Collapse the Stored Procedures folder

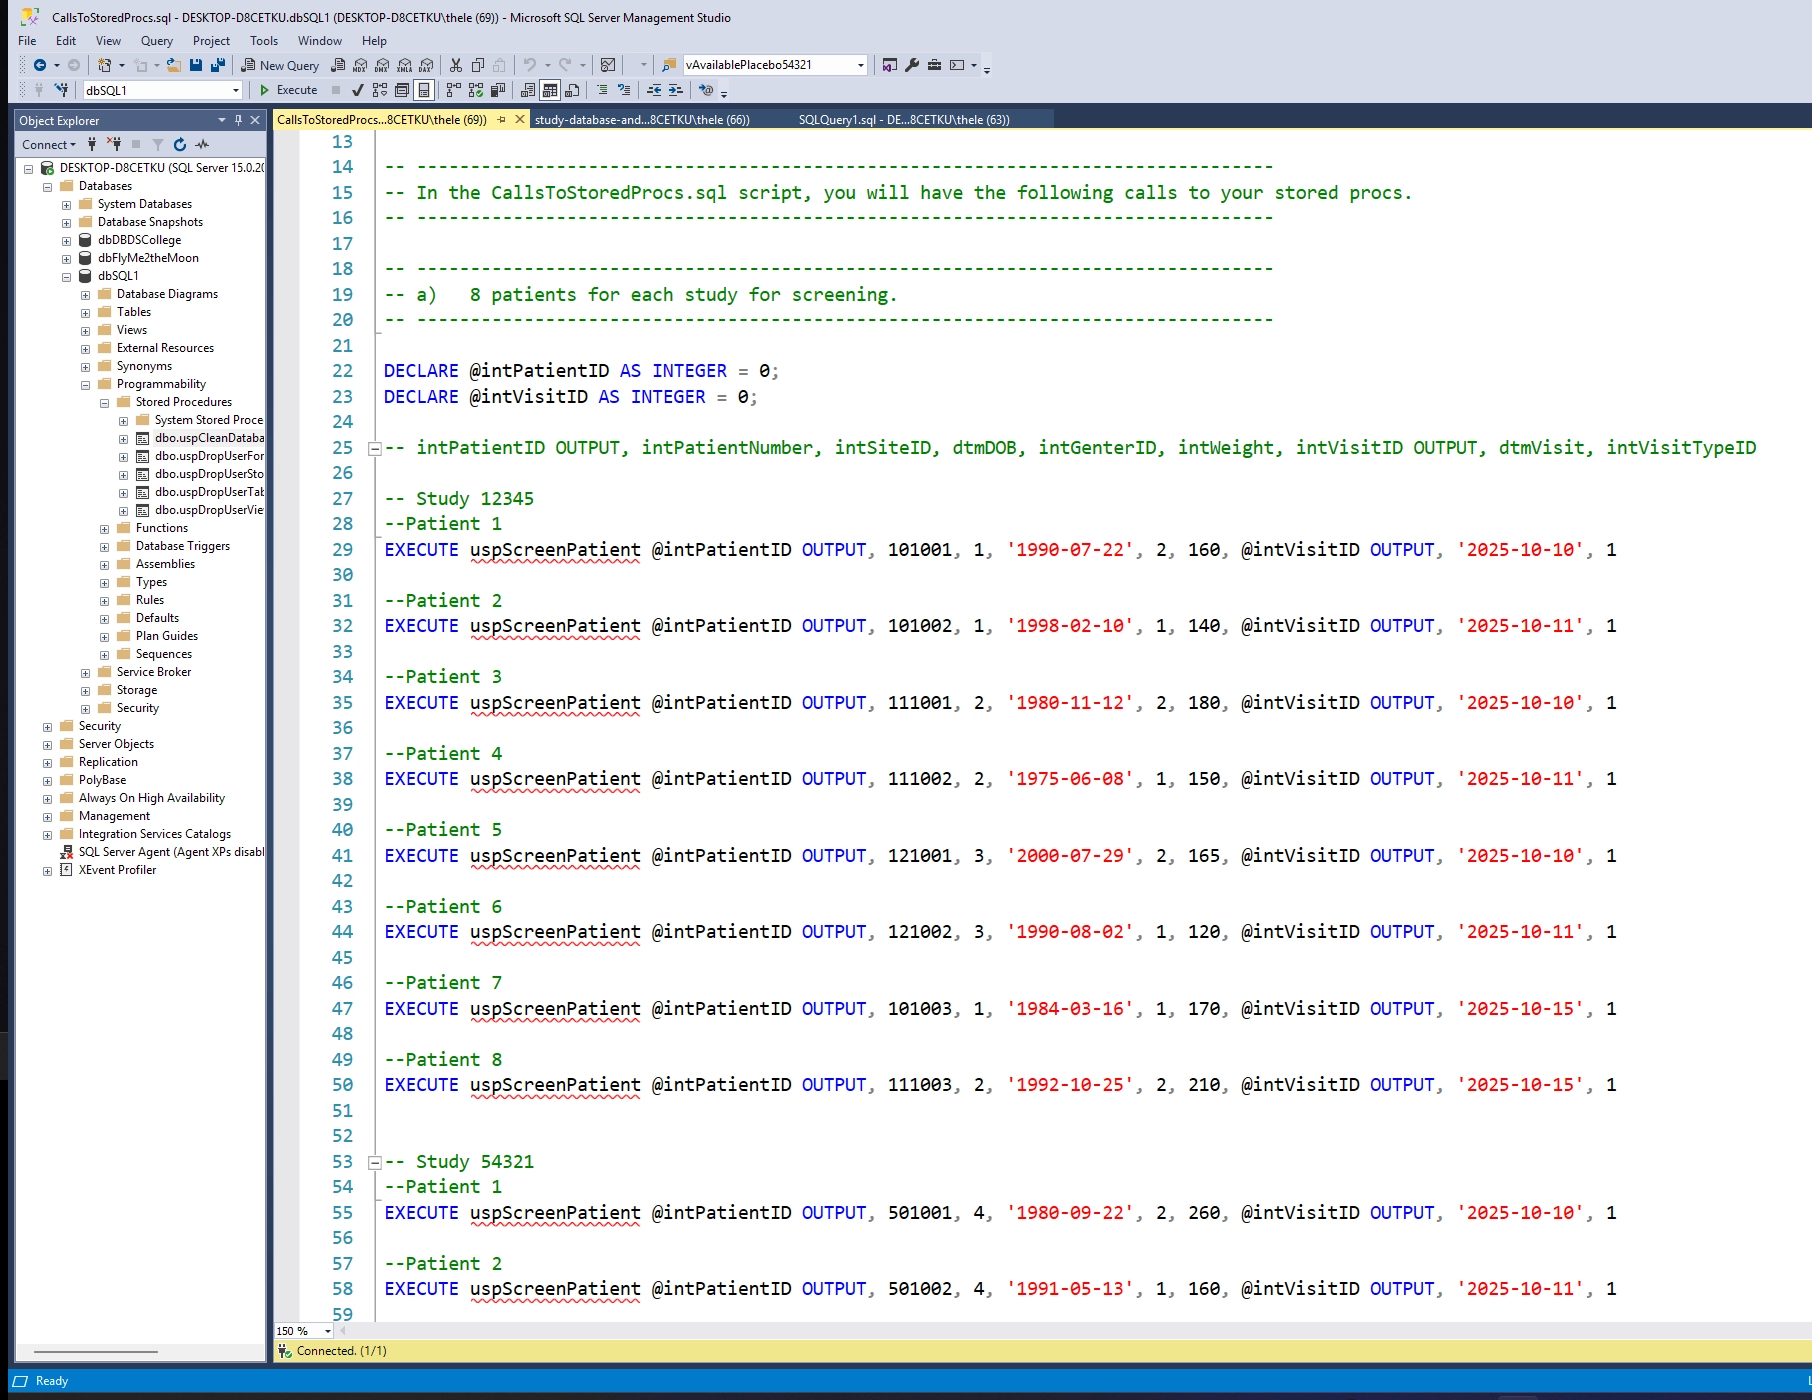coord(104,402)
